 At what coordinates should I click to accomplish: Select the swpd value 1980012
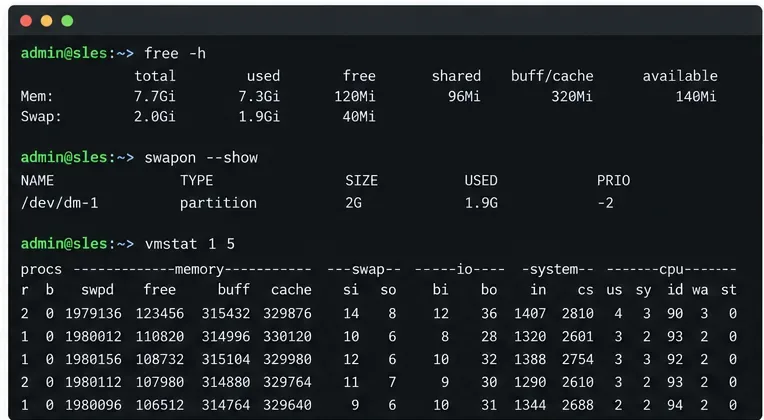point(94,337)
